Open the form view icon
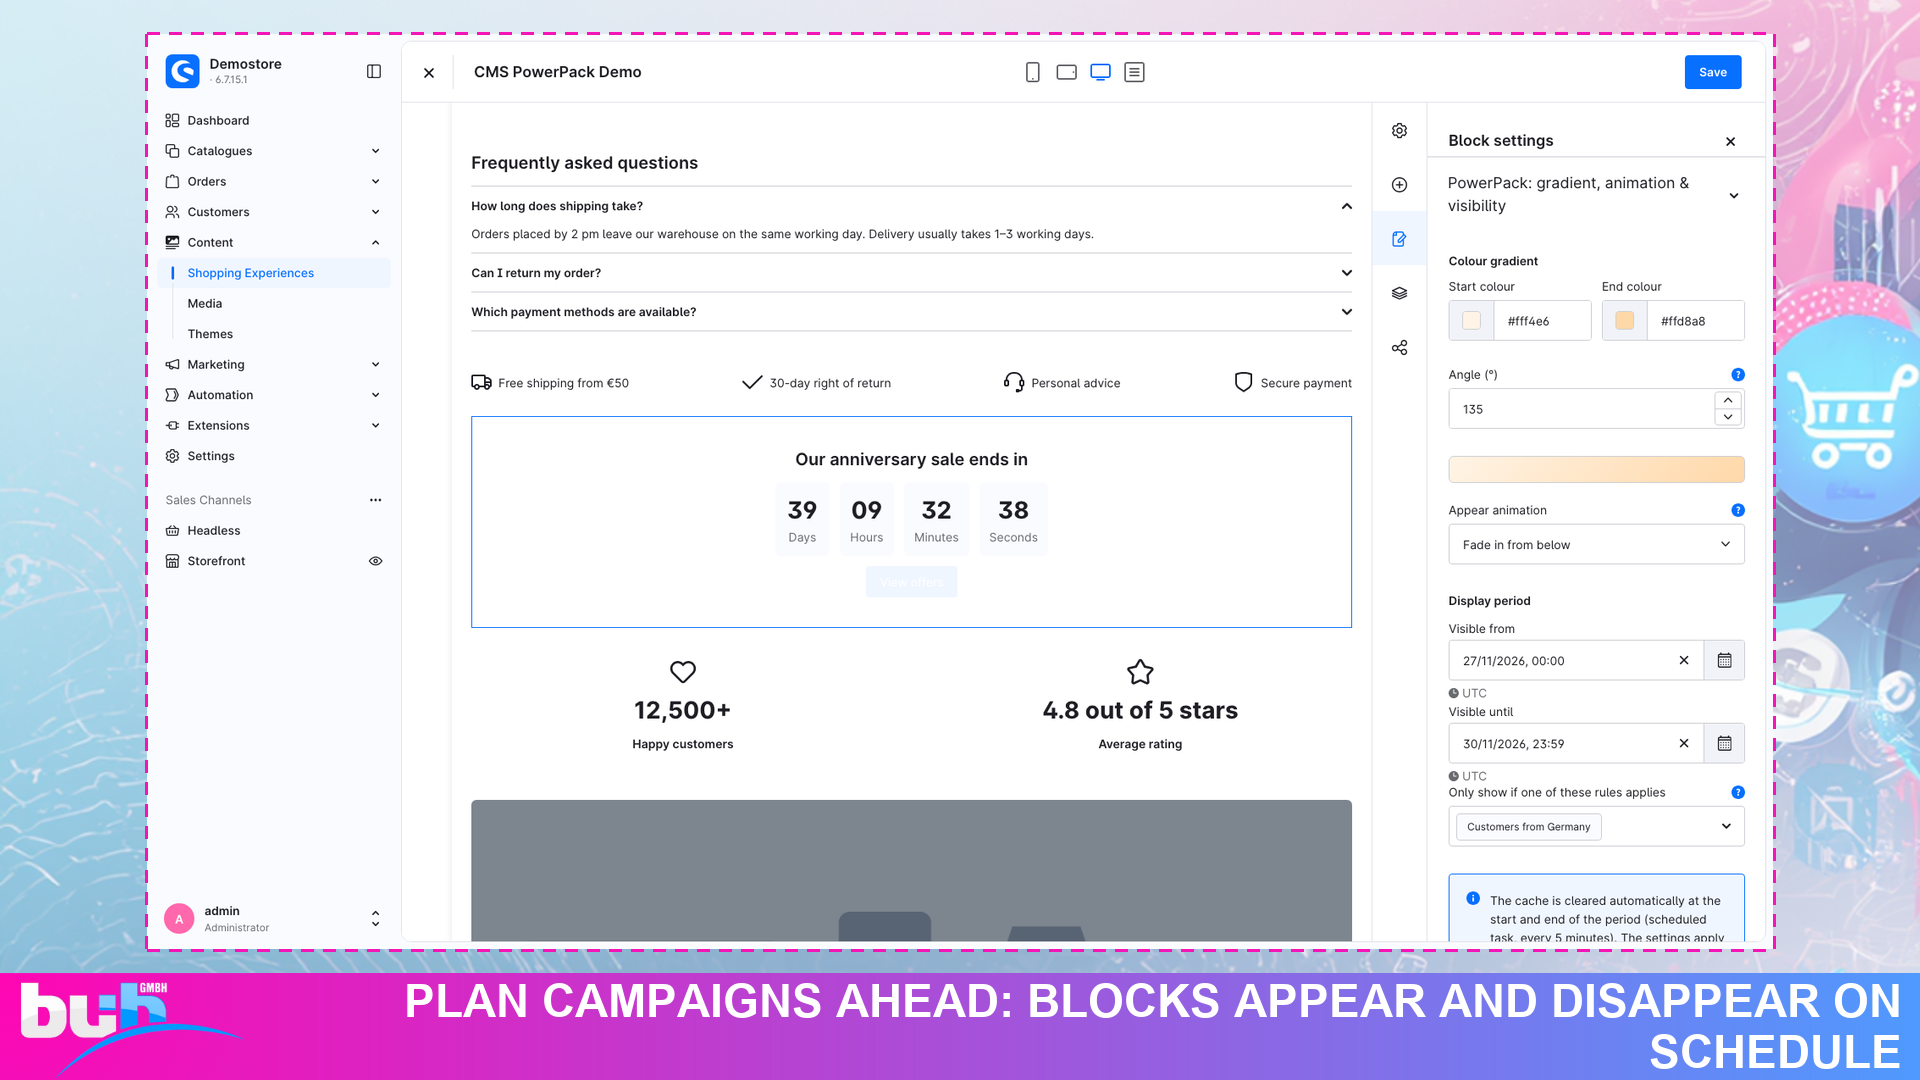The width and height of the screenshot is (1920, 1080). point(1134,72)
